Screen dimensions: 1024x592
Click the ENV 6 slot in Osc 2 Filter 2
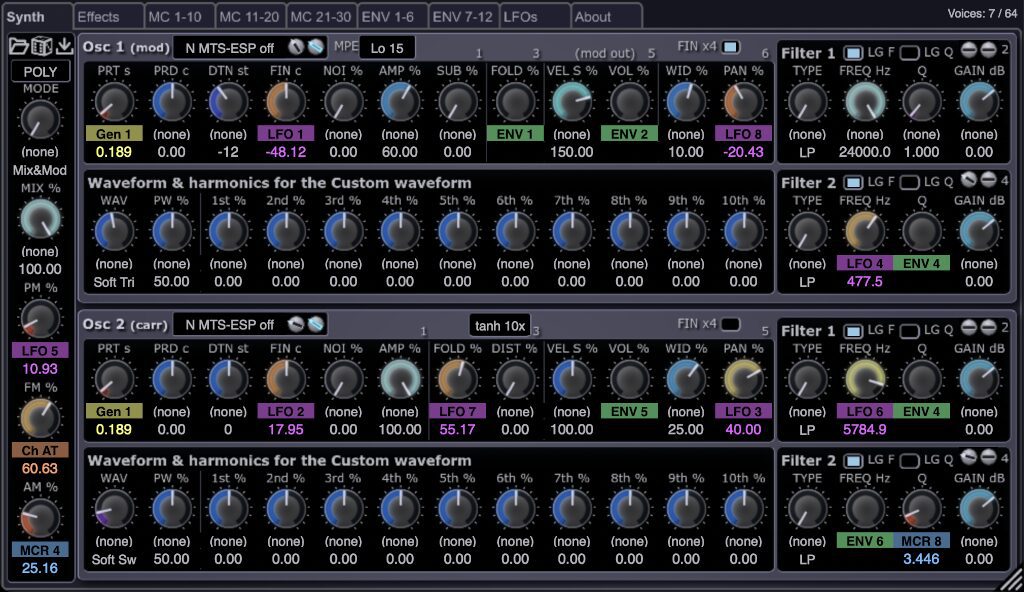click(x=865, y=541)
